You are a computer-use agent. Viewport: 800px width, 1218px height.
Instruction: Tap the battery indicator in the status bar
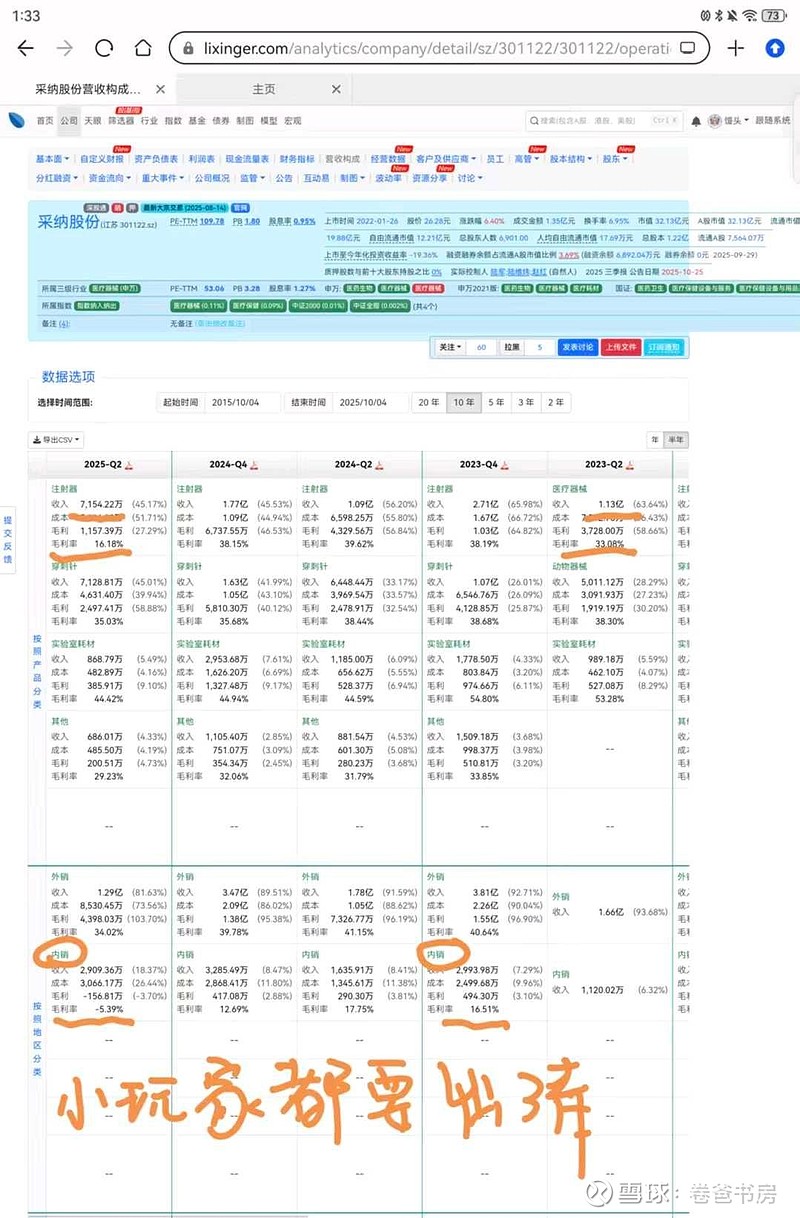pyautogui.click(x=774, y=16)
